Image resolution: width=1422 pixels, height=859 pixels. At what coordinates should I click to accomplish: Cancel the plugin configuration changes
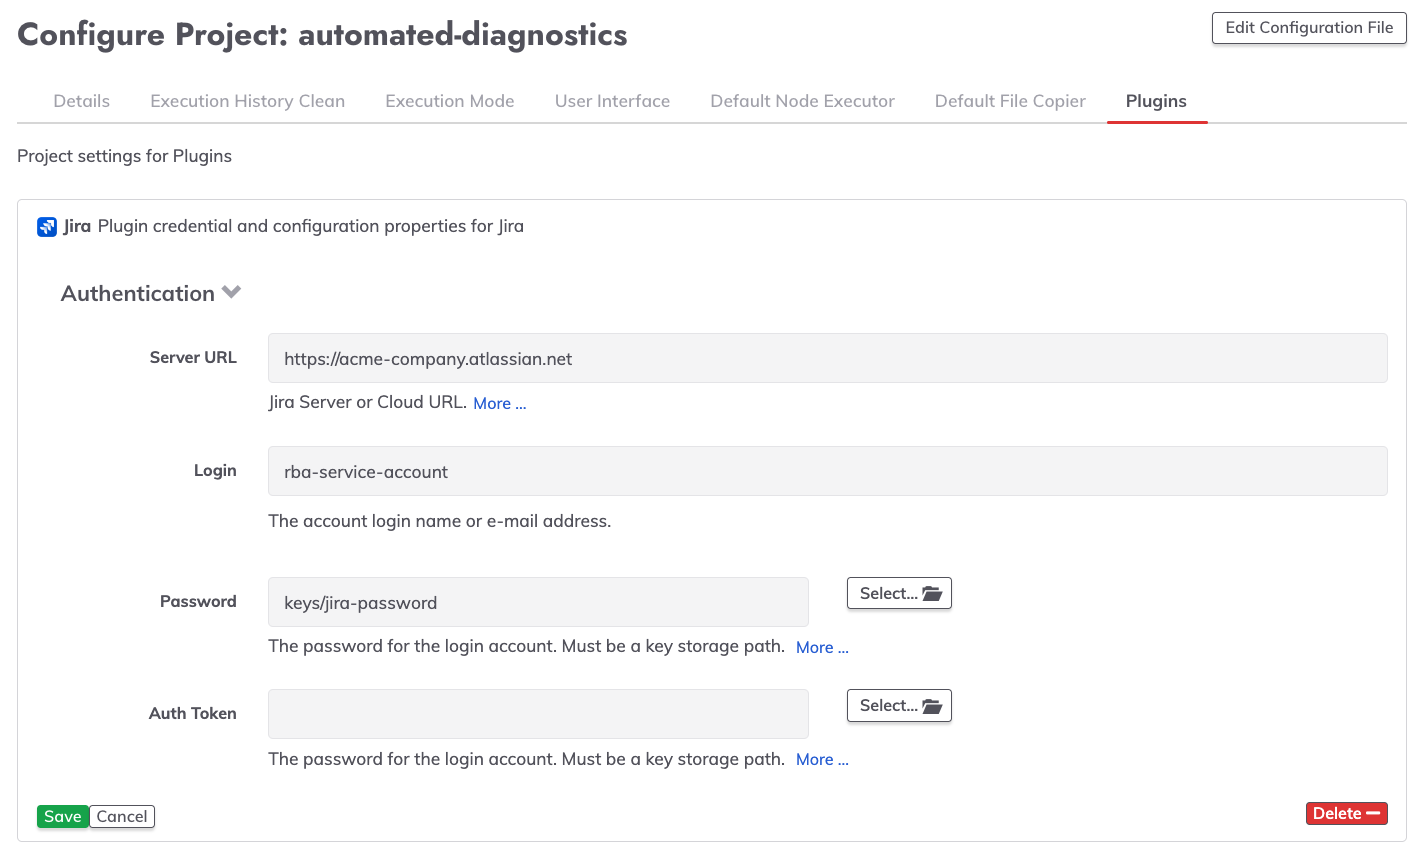(x=122, y=816)
